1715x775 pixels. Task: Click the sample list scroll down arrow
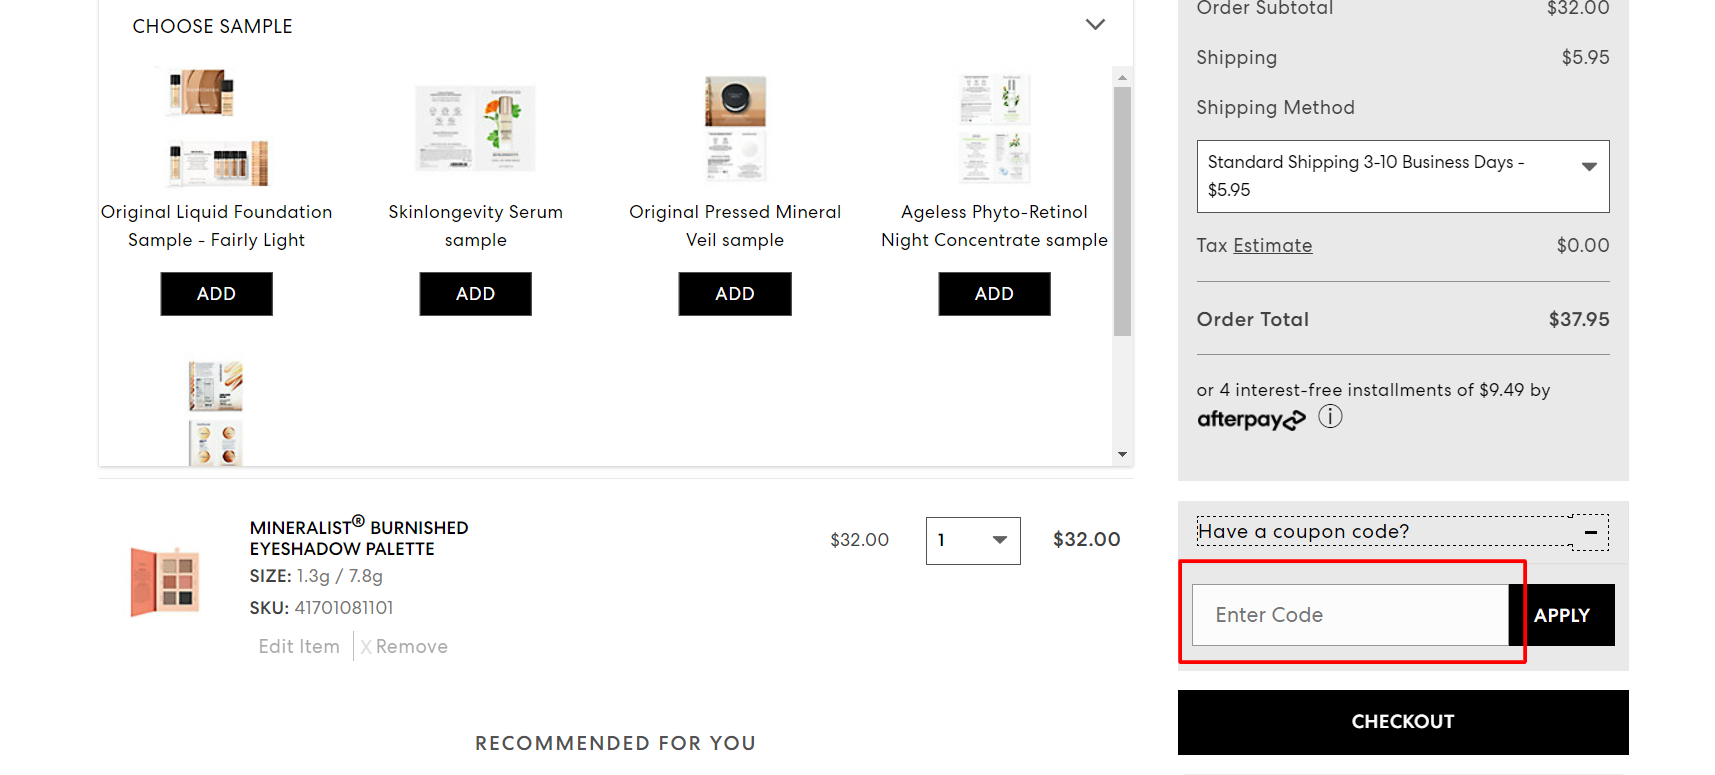pyautogui.click(x=1122, y=455)
